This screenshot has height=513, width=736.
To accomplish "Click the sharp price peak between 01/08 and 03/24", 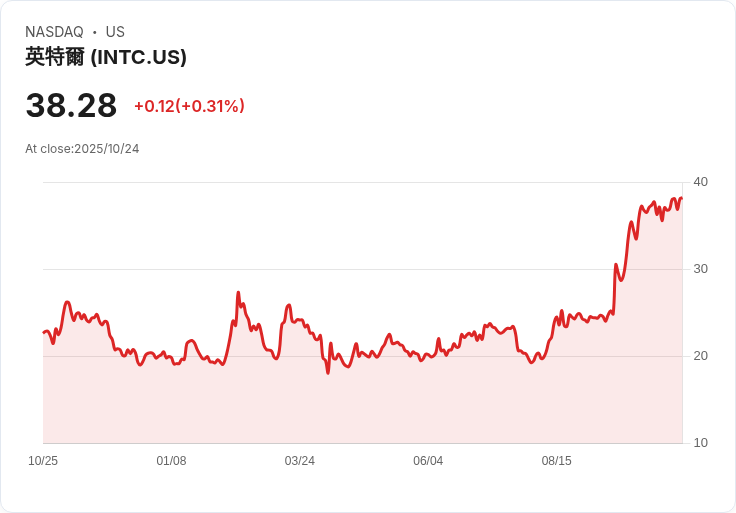I will pos(238,293).
